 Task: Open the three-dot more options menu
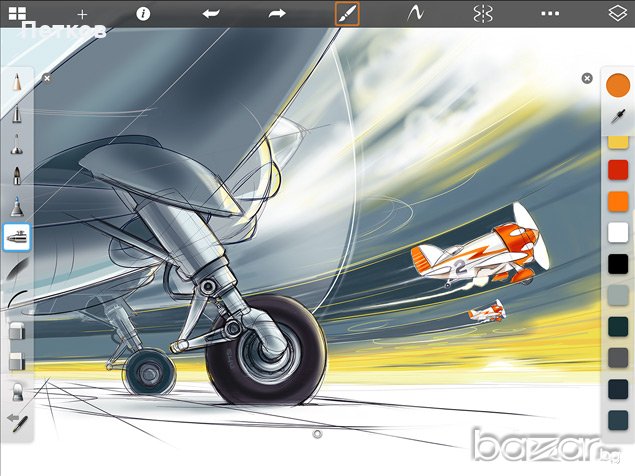[x=549, y=14]
